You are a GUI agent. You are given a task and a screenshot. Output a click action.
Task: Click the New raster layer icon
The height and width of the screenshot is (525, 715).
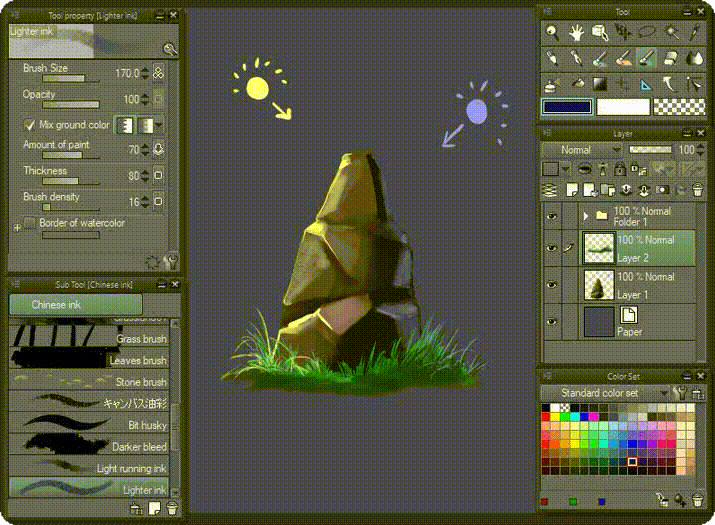tap(572, 190)
